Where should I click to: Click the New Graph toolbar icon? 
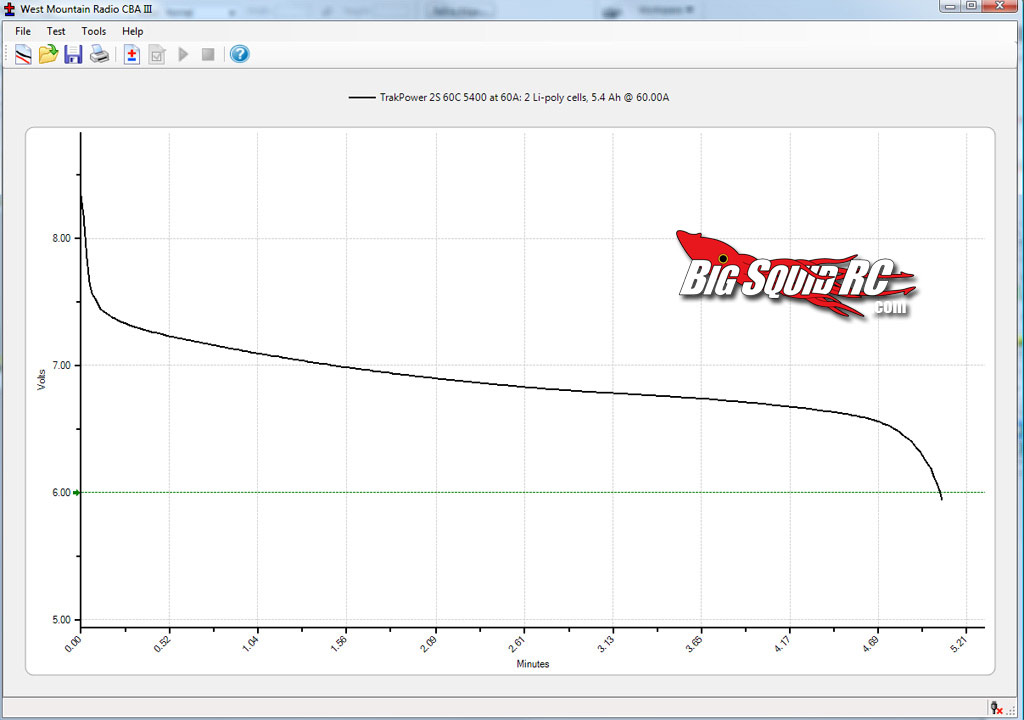point(22,54)
